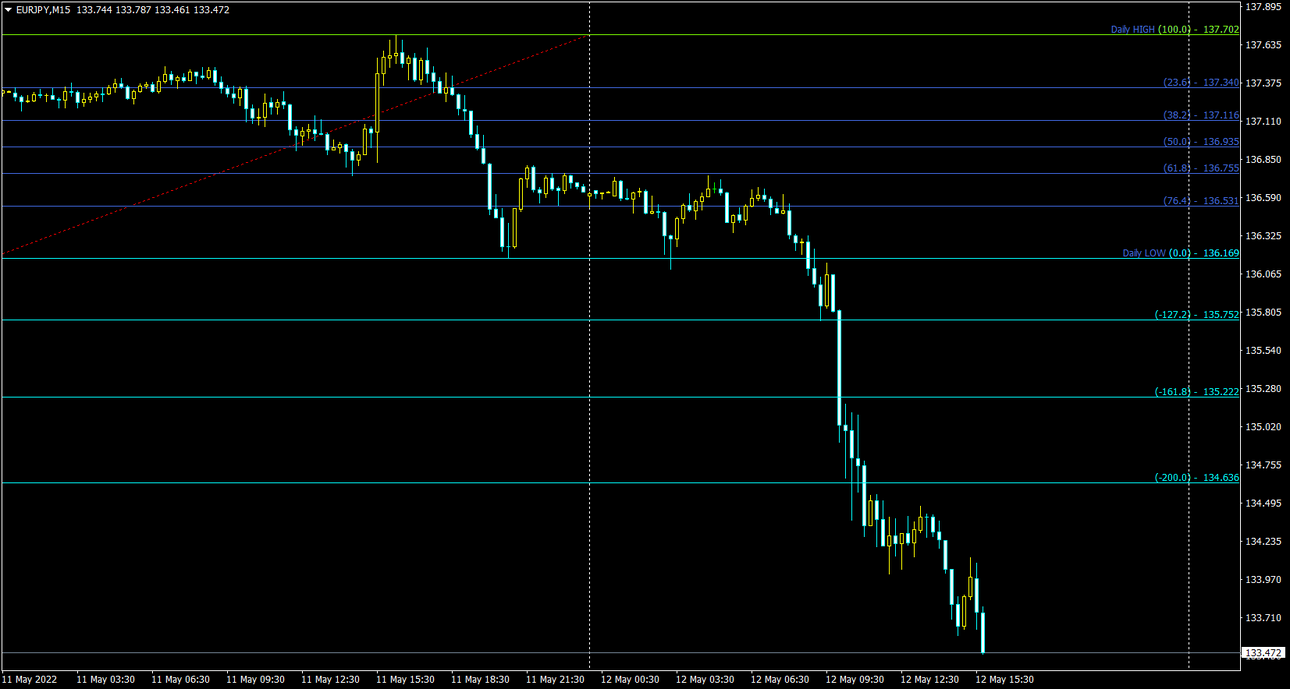Screen dimensions: 1290x689
Task: Click 133.970 on the price scale
Action: click(1264, 579)
